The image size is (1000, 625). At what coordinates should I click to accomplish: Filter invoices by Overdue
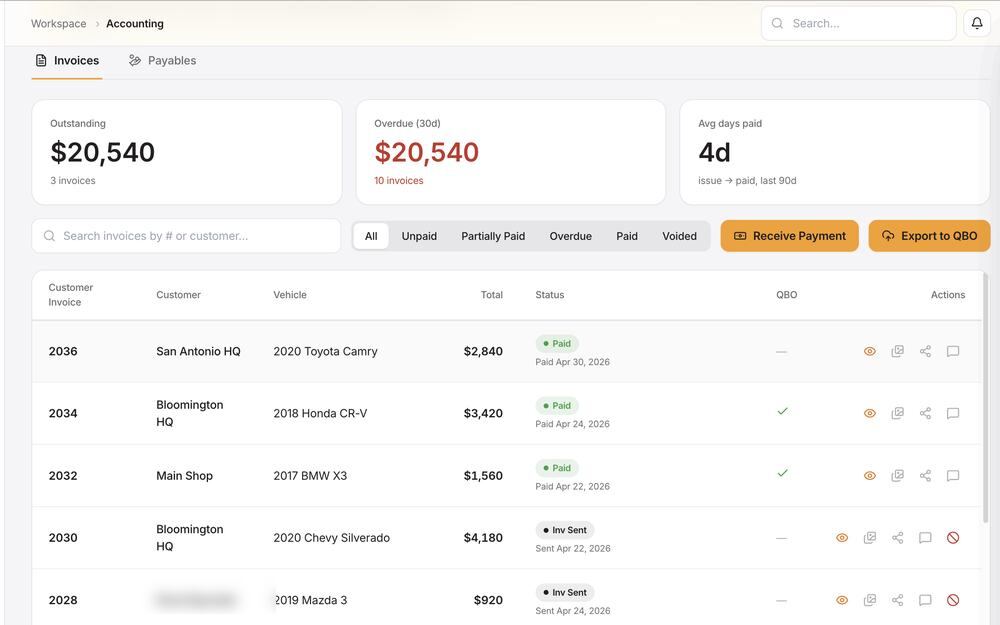click(x=570, y=236)
